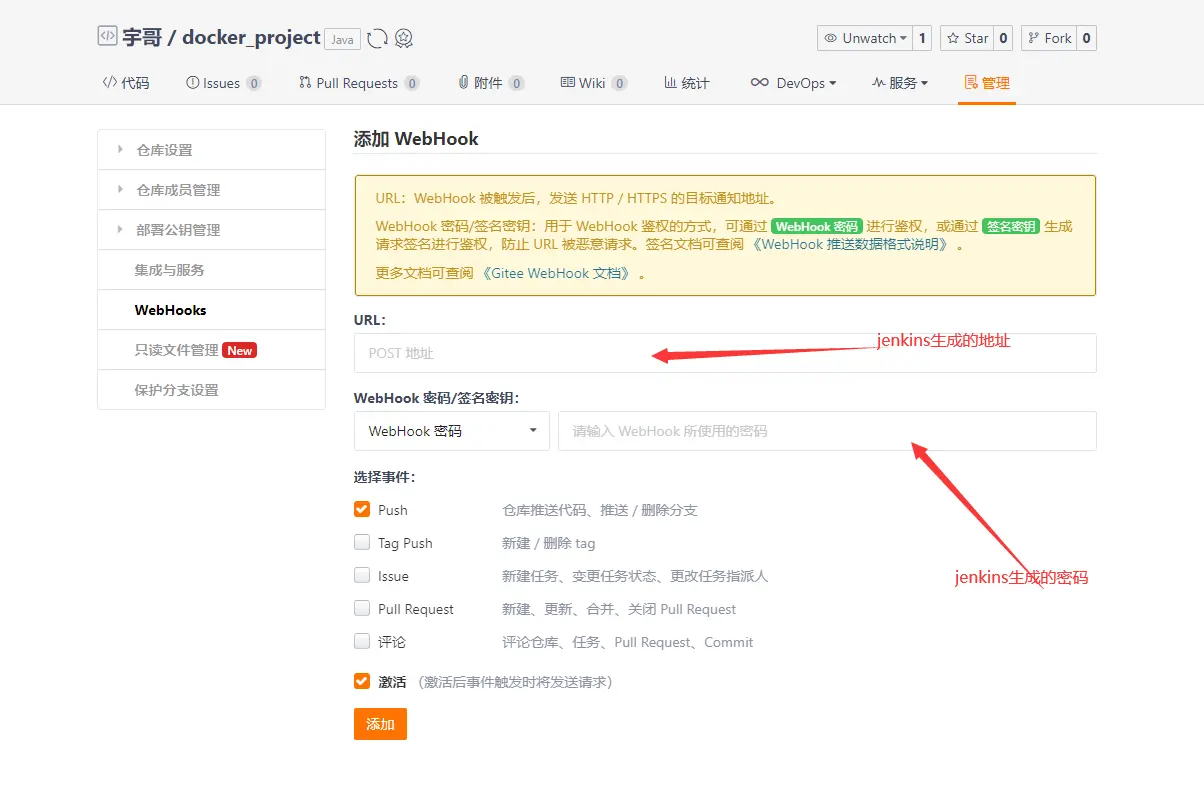1204x810 pixels.
Task: Open the 管理 tab
Action: point(987,83)
